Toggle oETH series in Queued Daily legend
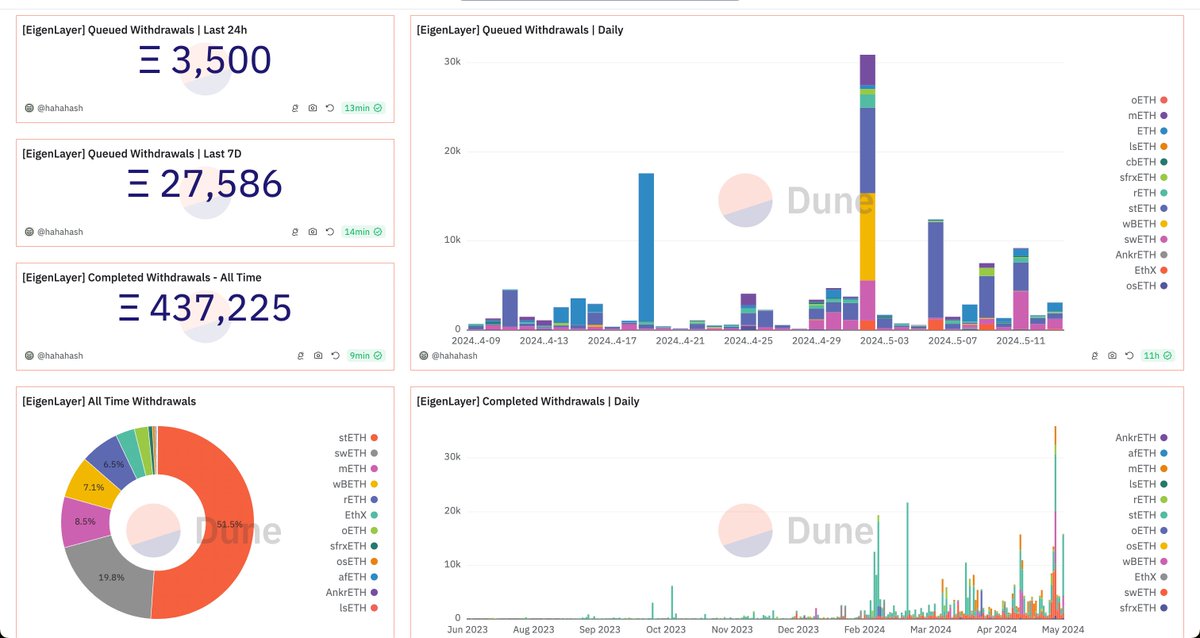This screenshot has height=638, width=1200. [x=1149, y=100]
